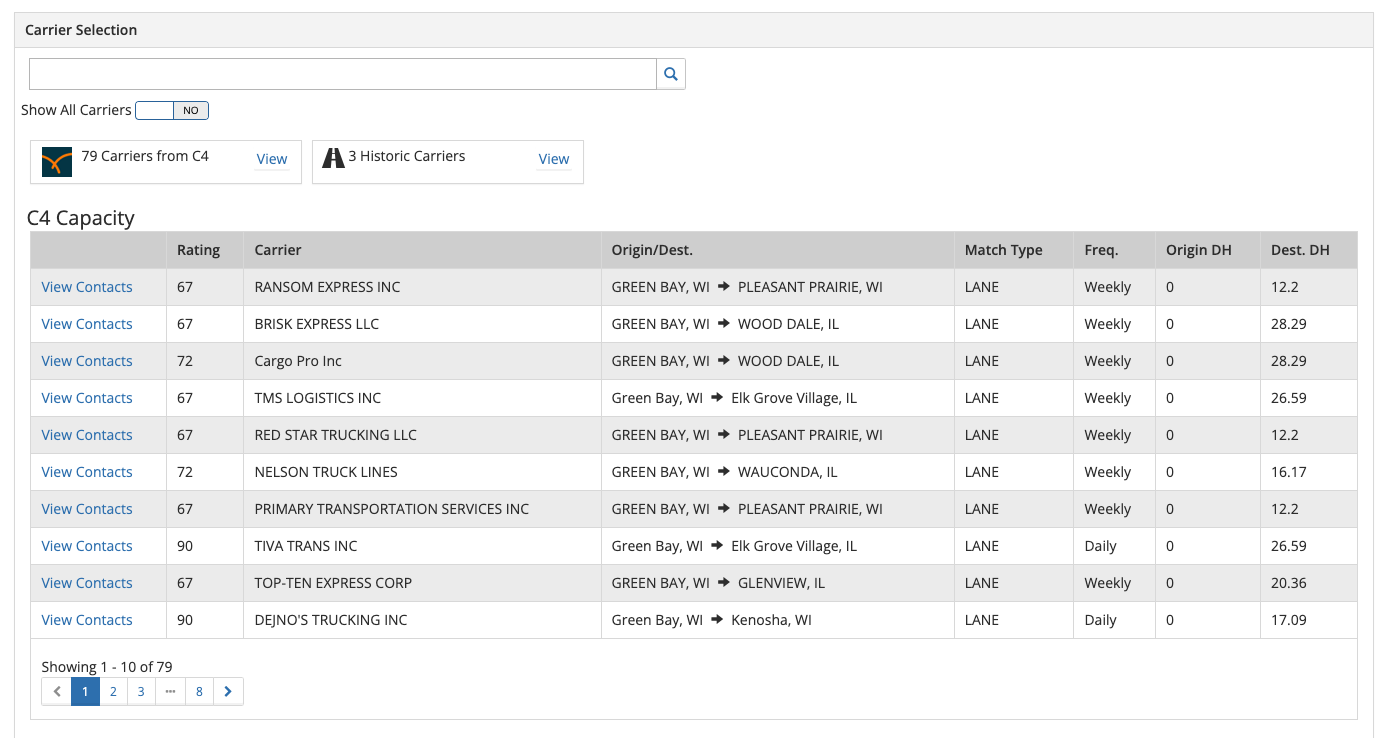Screen dimensions: 1389x738
Task: View the 3 Historic Carriers
Action: pyautogui.click(x=553, y=159)
